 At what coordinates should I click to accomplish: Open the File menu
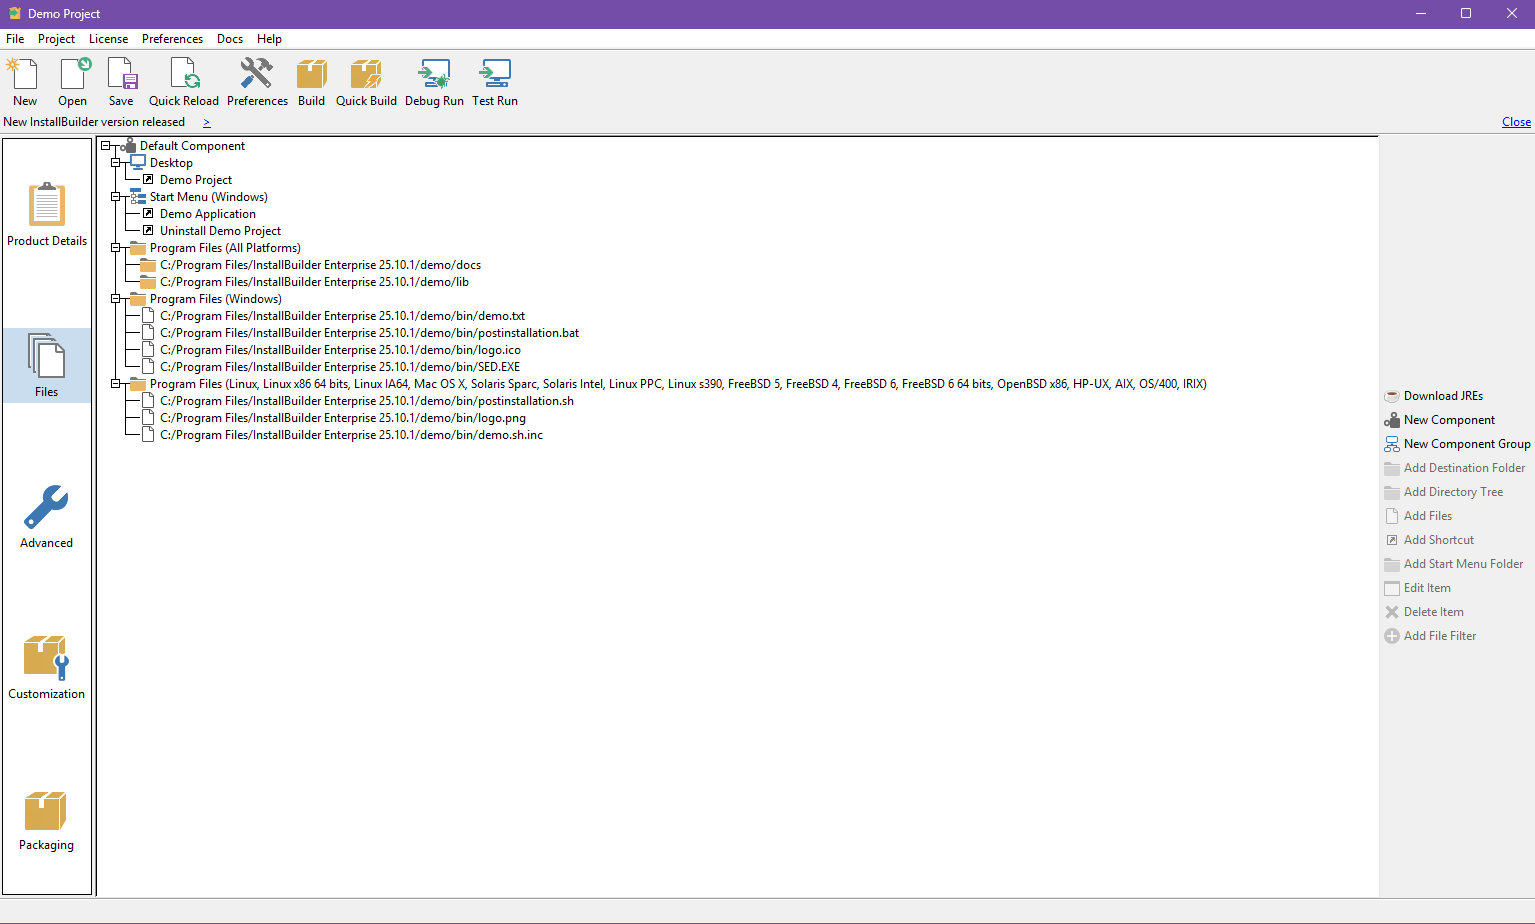coord(15,39)
